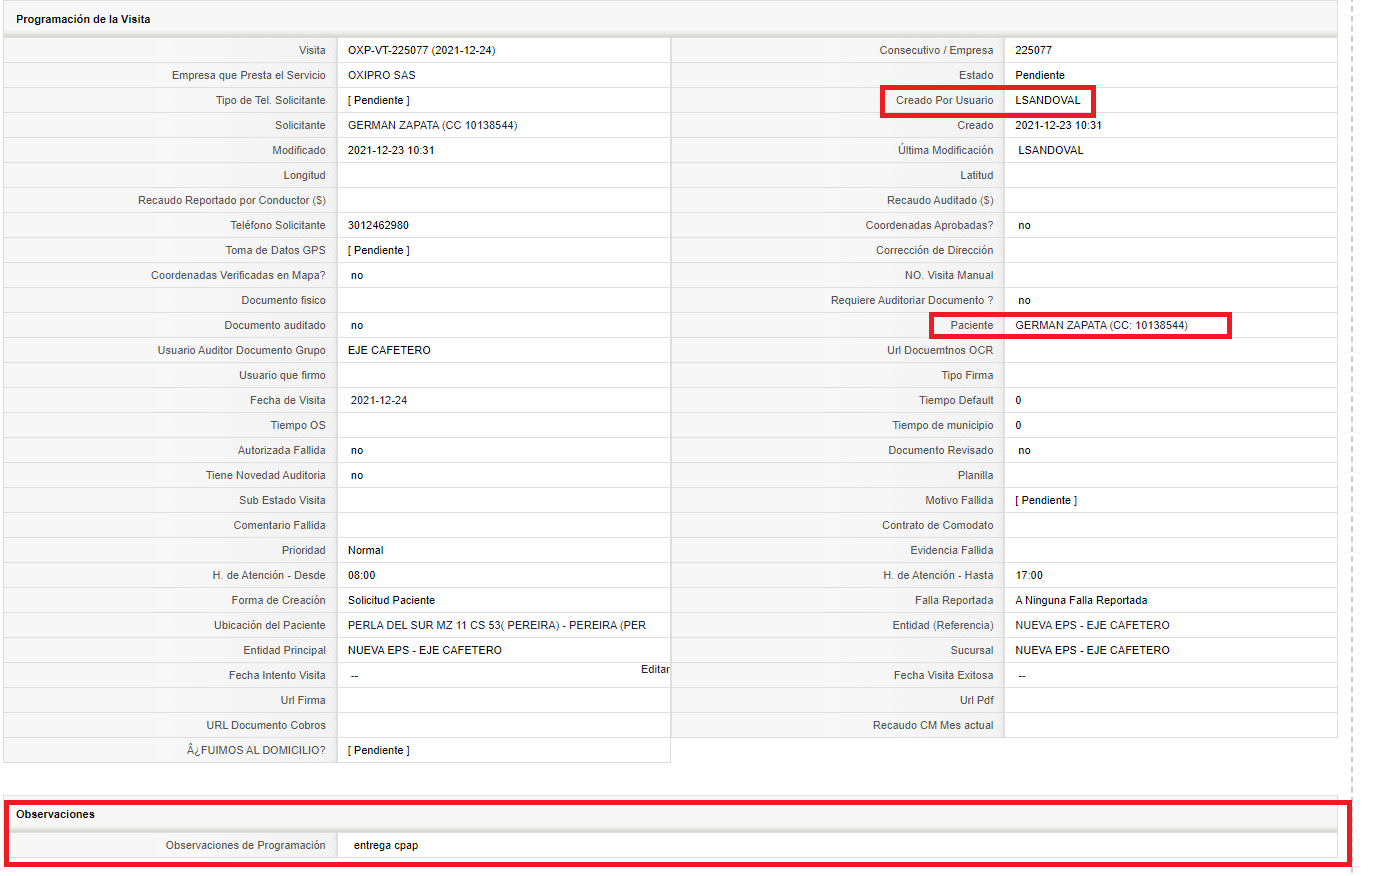Click Prioridad value Normal
Image resolution: width=1390 pixels, height=876 pixels.
pyautogui.click(x=365, y=550)
